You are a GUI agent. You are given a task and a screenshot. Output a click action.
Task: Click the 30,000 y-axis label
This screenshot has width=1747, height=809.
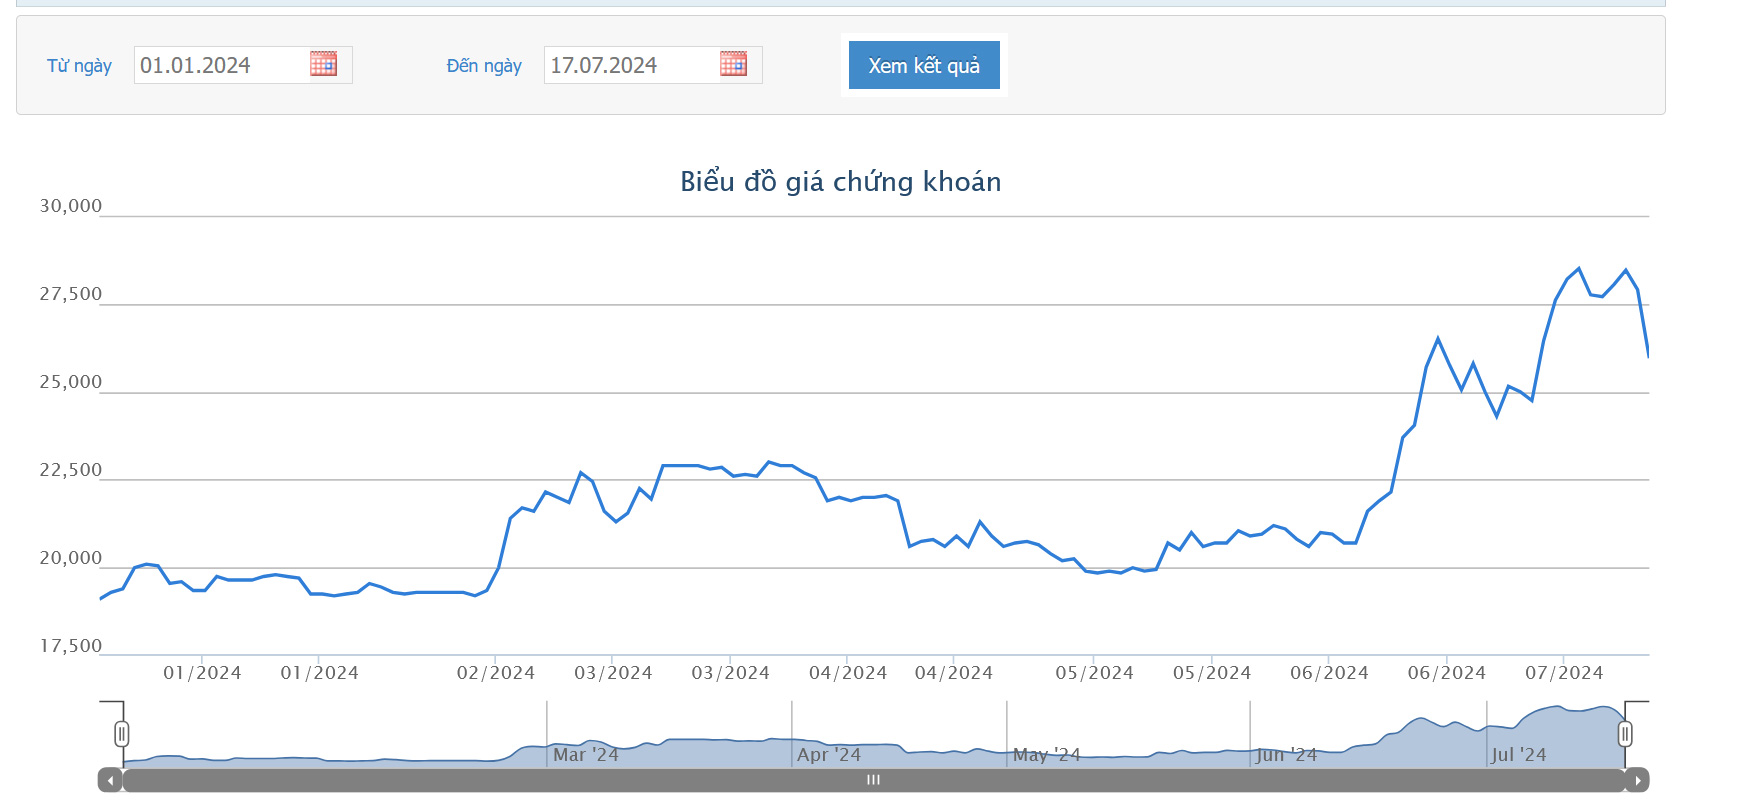click(70, 206)
